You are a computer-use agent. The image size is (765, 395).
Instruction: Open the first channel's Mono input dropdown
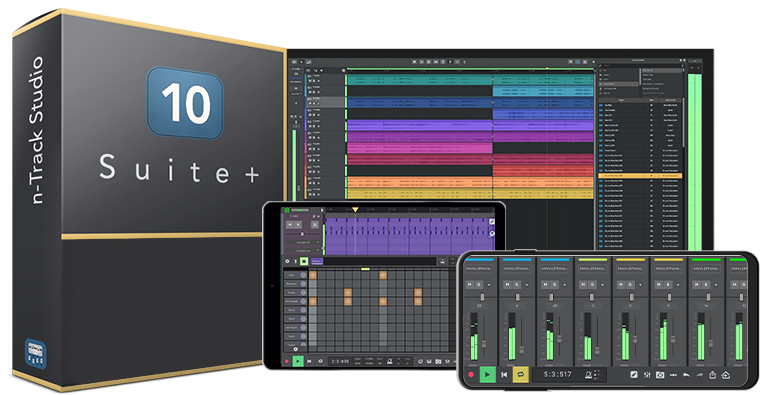point(479,269)
